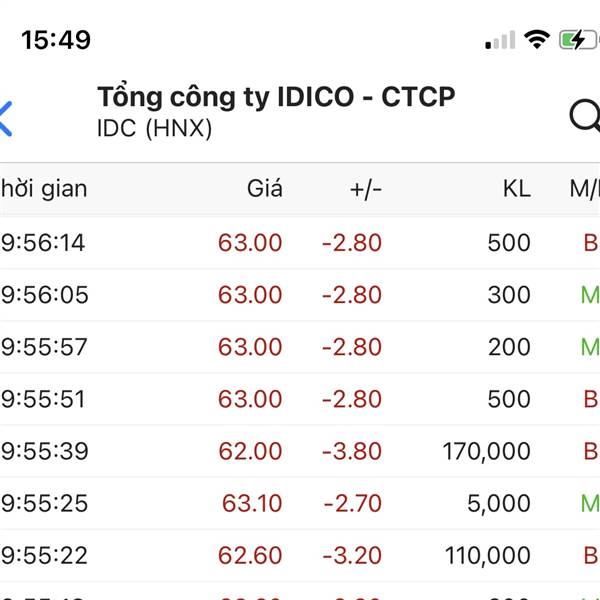This screenshot has height=600, width=600.
Task: Tap the 15:49 clock in status bar
Action: pos(56,40)
